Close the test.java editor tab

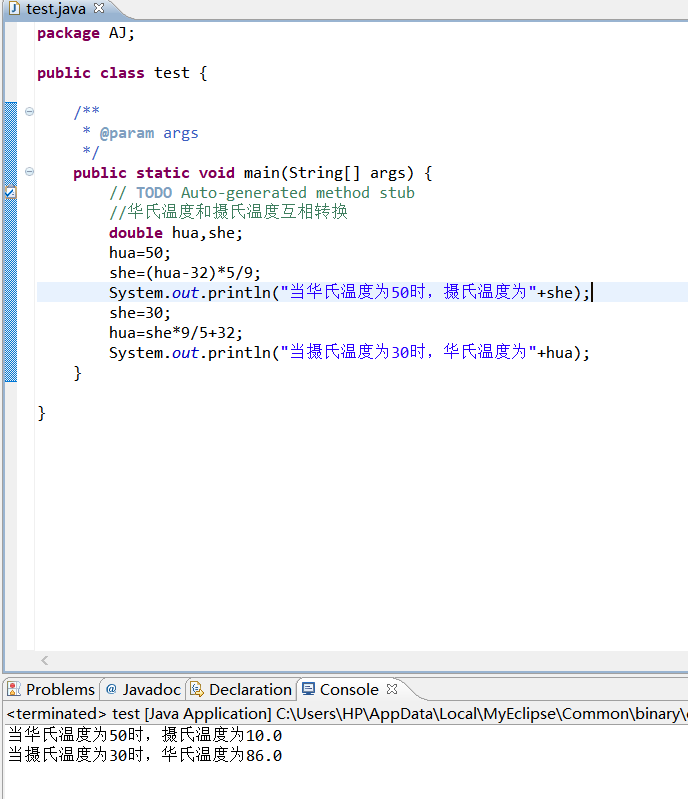click(x=99, y=8)
